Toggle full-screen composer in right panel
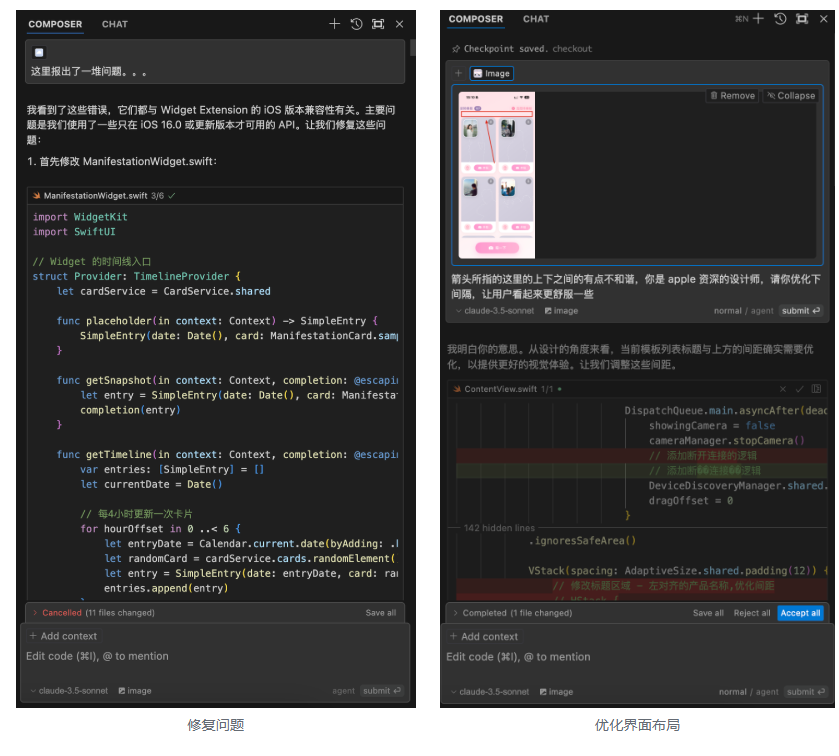 pyautogui.click(x=802, y=19)
